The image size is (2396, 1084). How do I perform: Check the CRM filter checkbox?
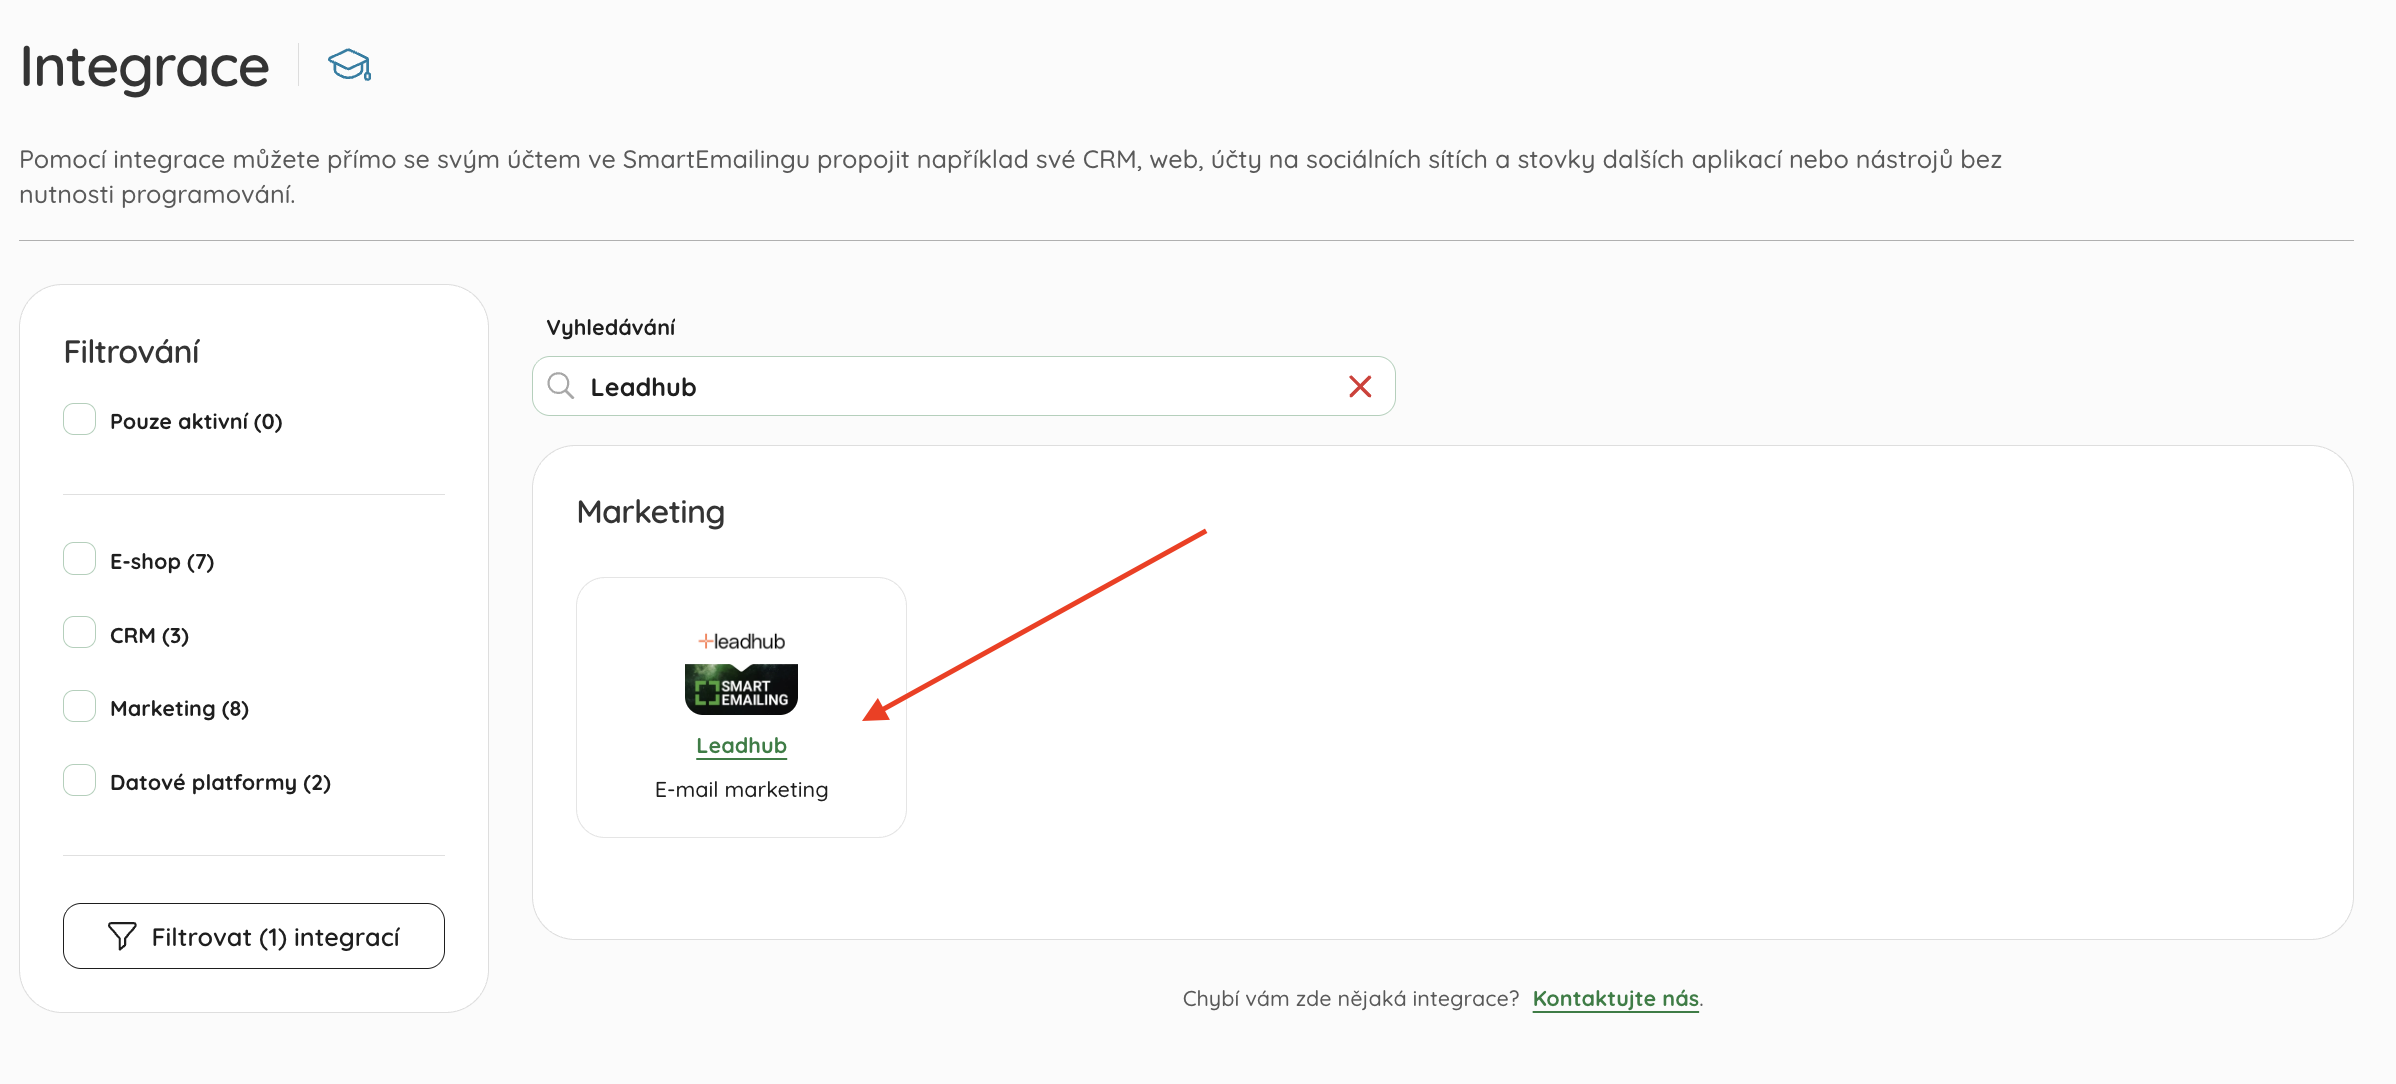point(80,633)
